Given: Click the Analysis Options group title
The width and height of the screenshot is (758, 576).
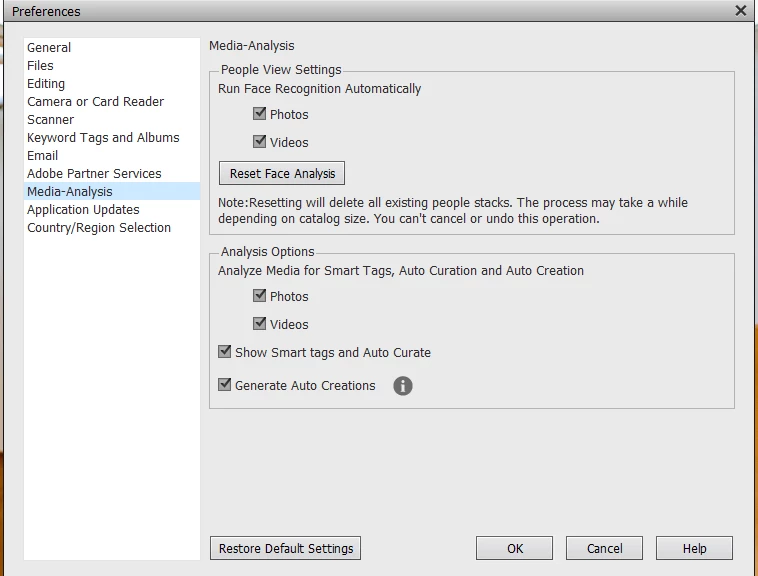Looking at the screenshot, I should [x=267, y=252].
